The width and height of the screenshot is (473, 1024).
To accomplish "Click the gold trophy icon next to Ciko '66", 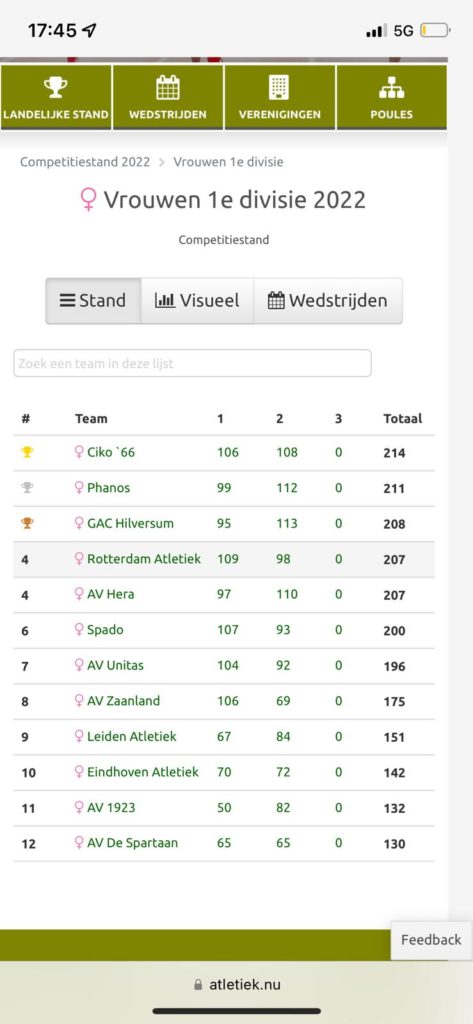I will pos(27,452).
